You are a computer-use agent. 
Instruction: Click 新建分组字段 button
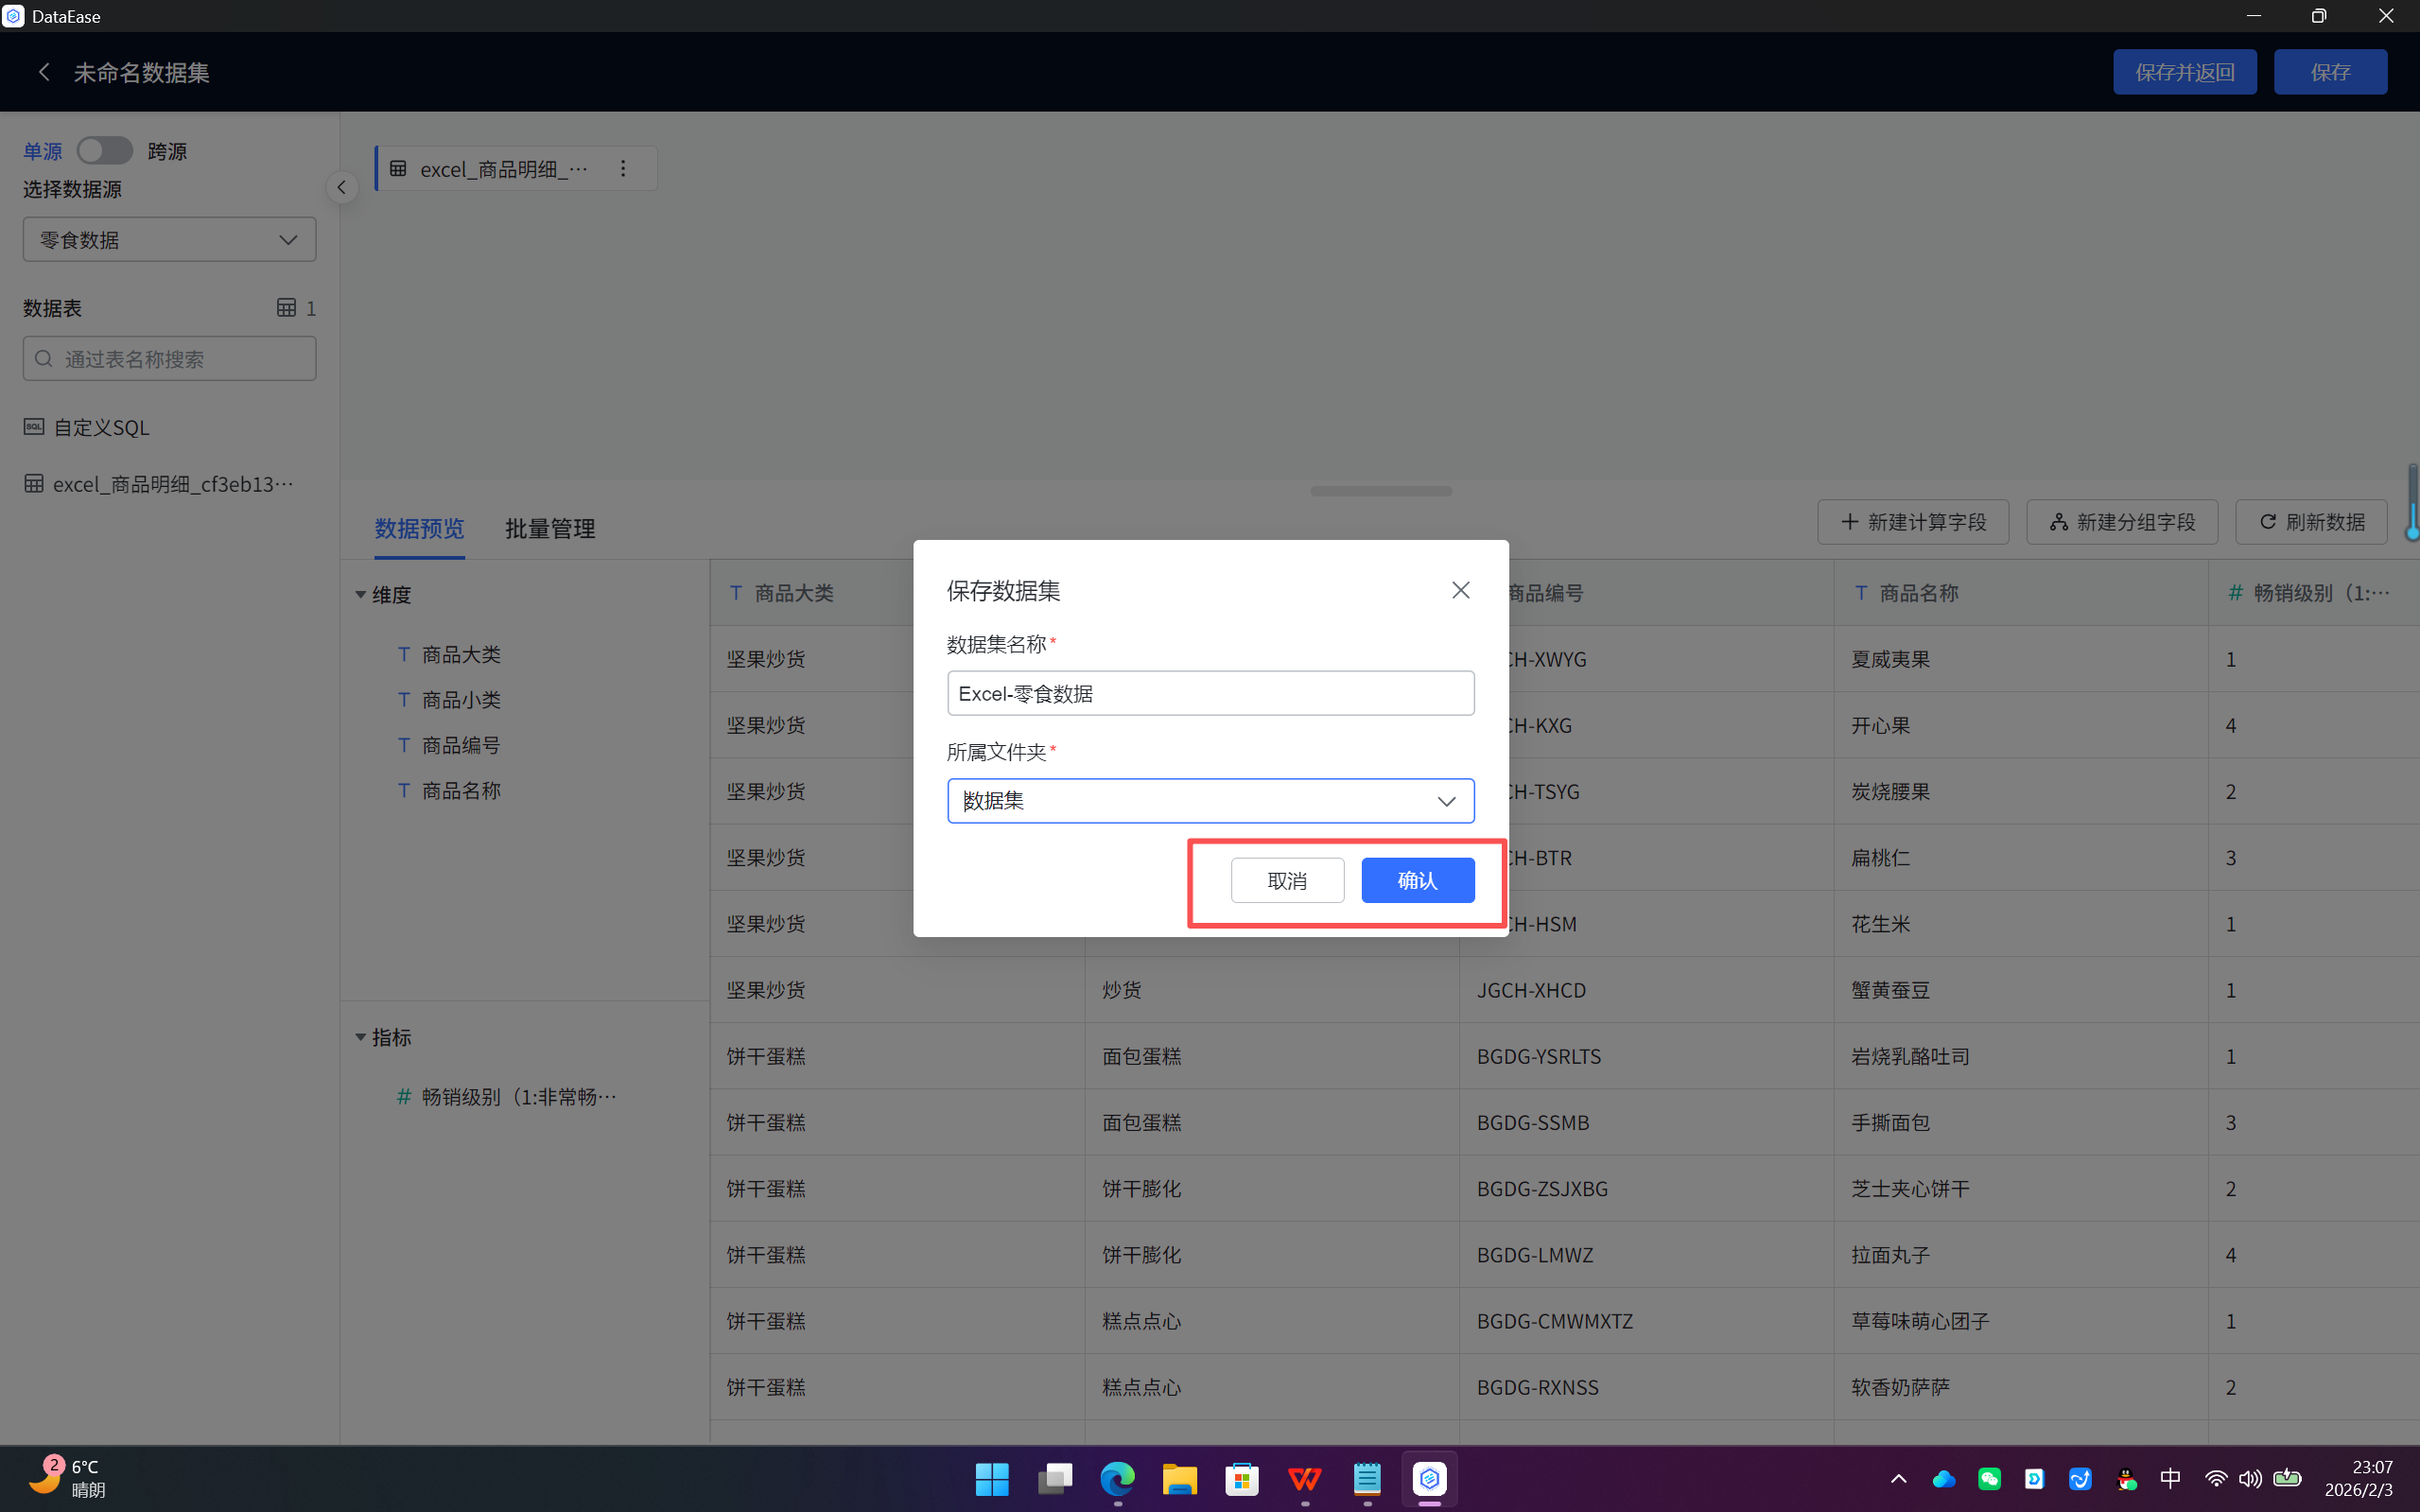[2122, 522]
